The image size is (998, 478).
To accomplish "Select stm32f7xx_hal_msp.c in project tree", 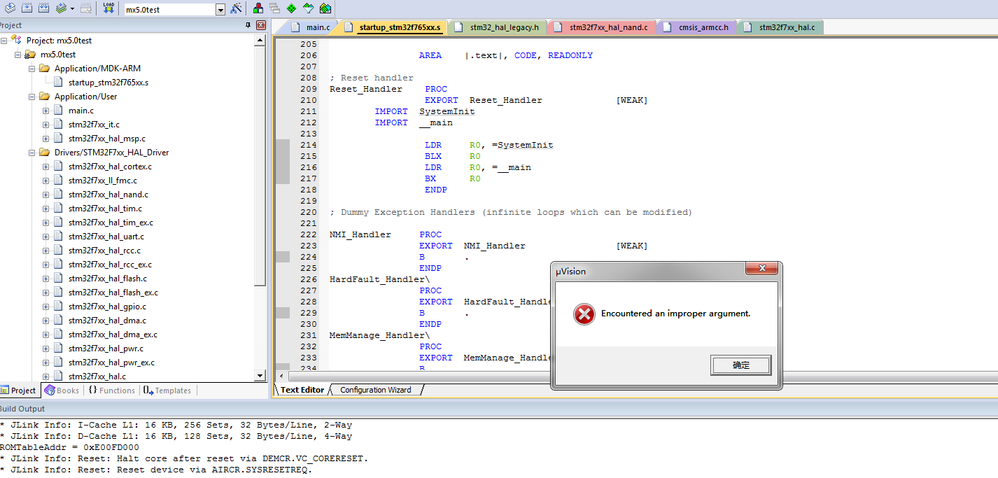I will (x=106, y=138).
